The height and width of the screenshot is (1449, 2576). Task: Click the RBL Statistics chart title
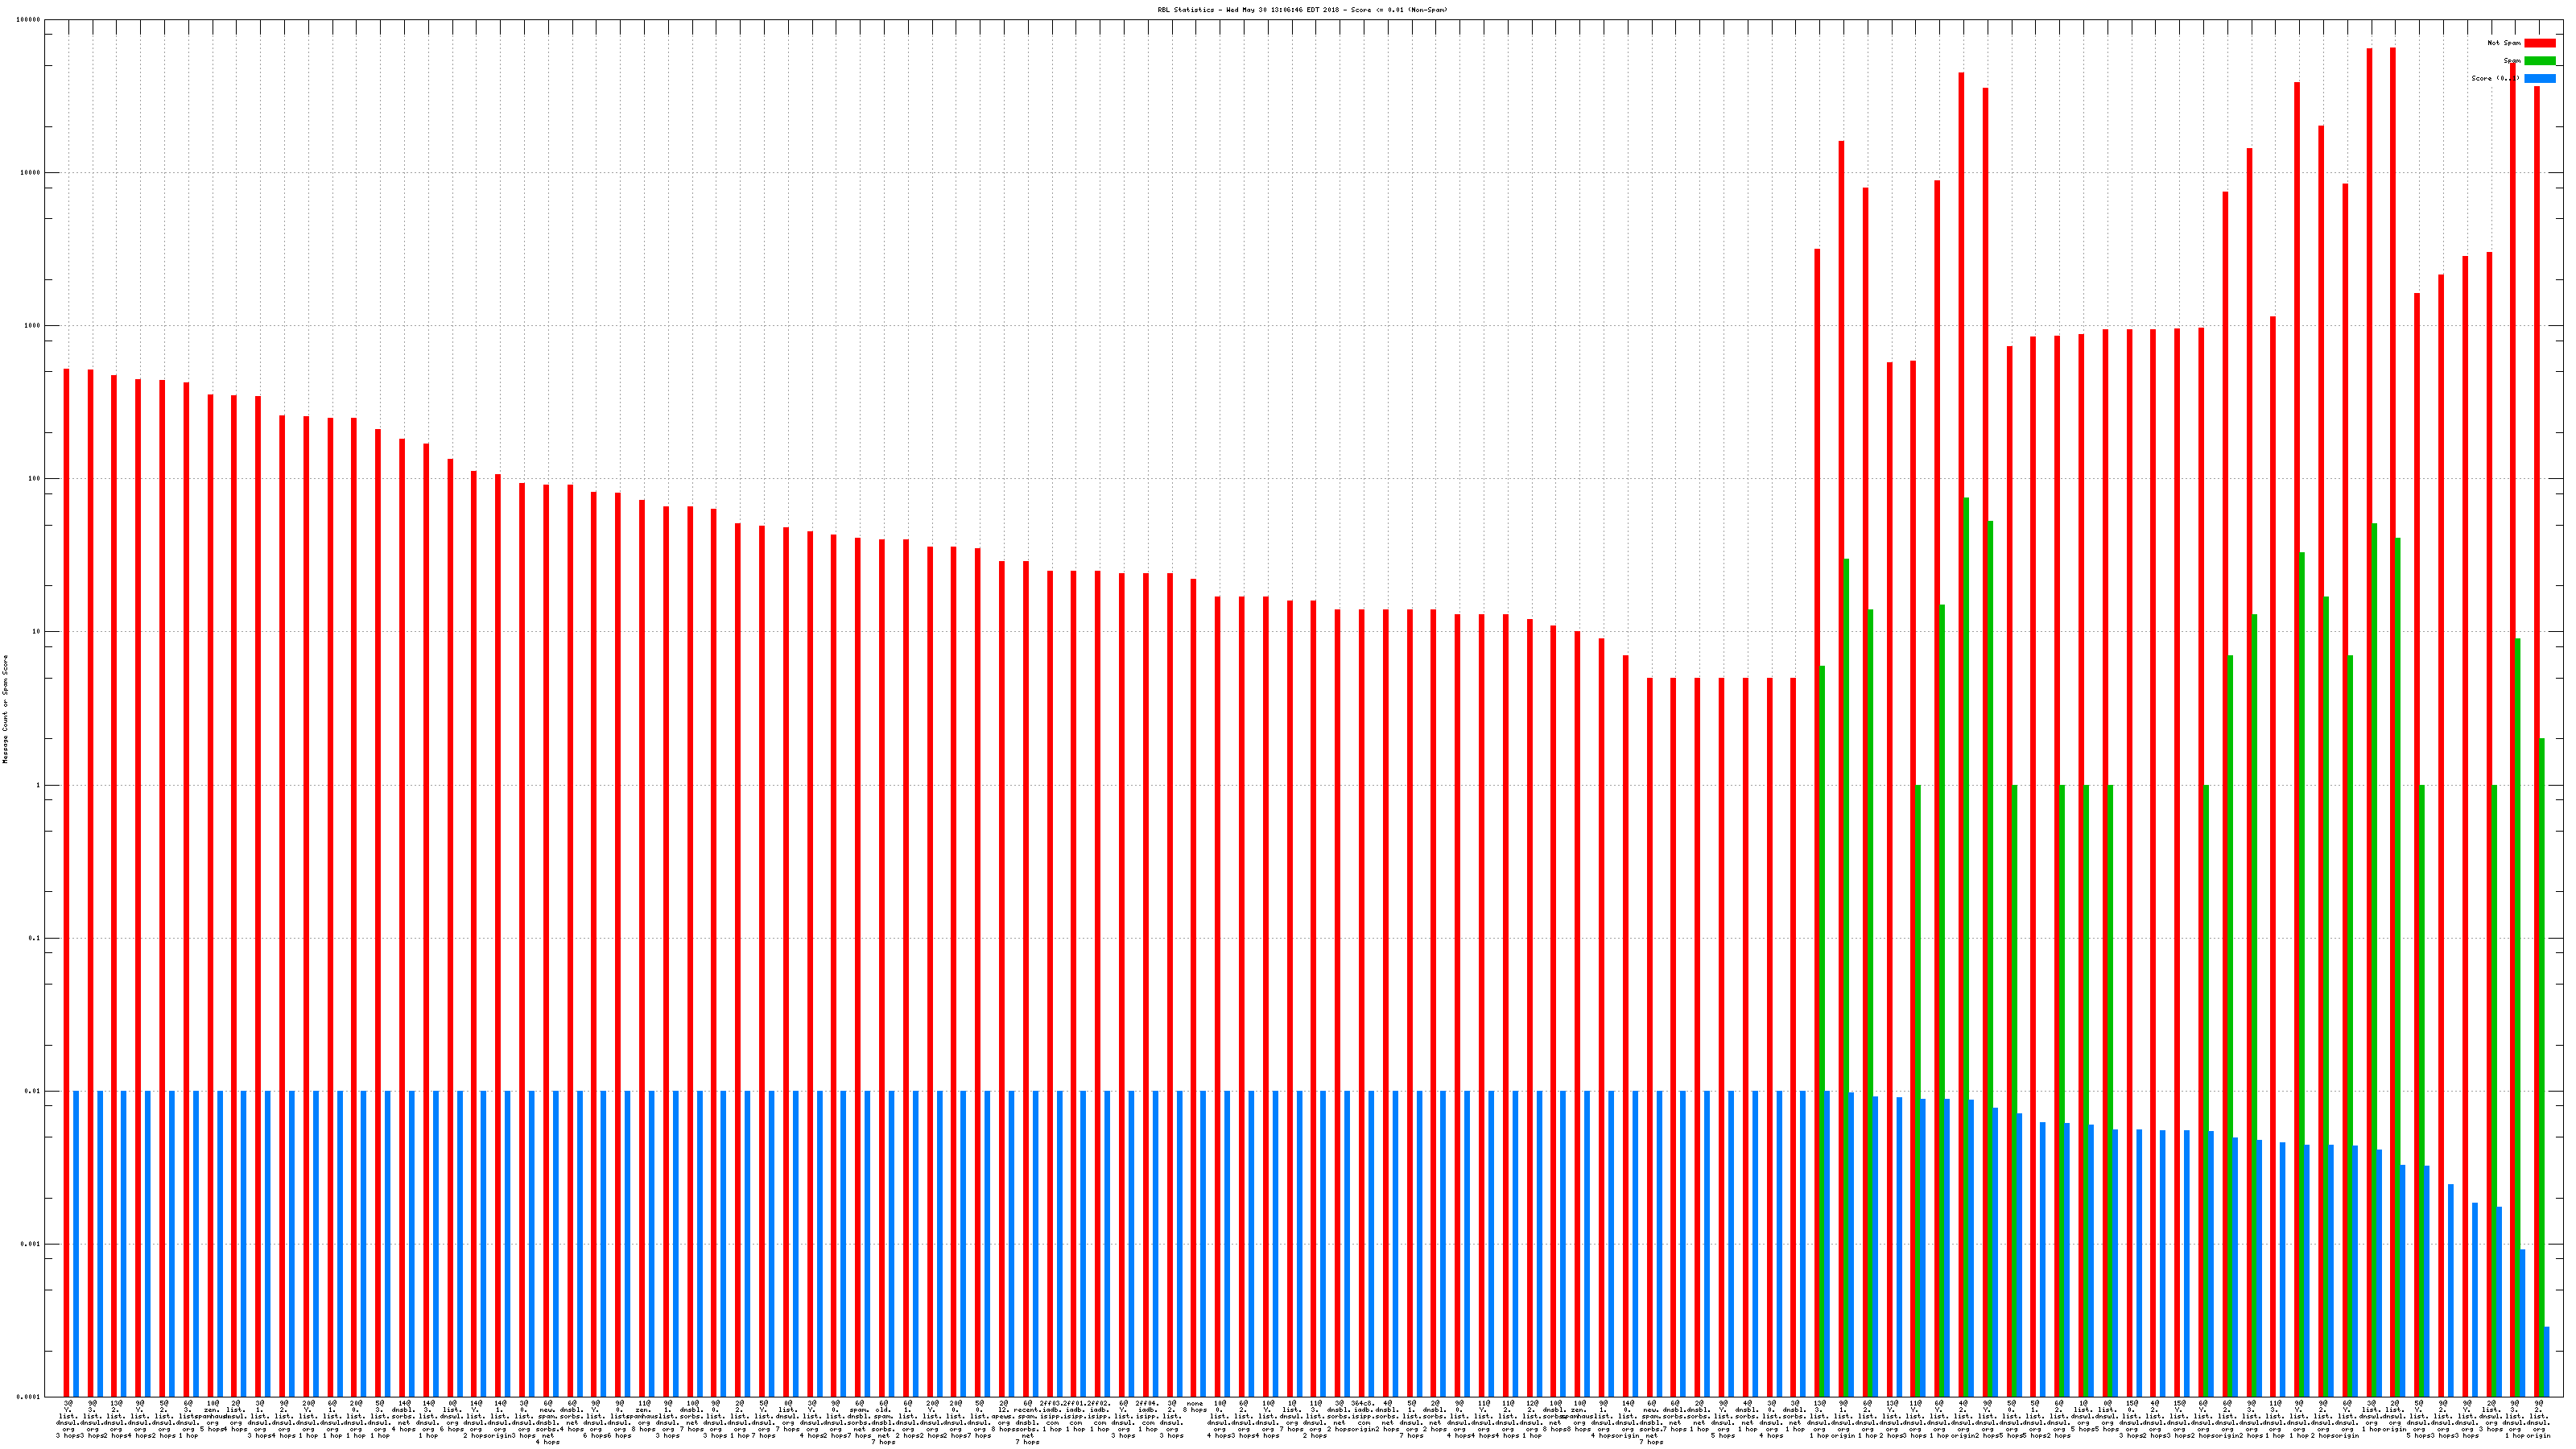[x=1302, y=10]
